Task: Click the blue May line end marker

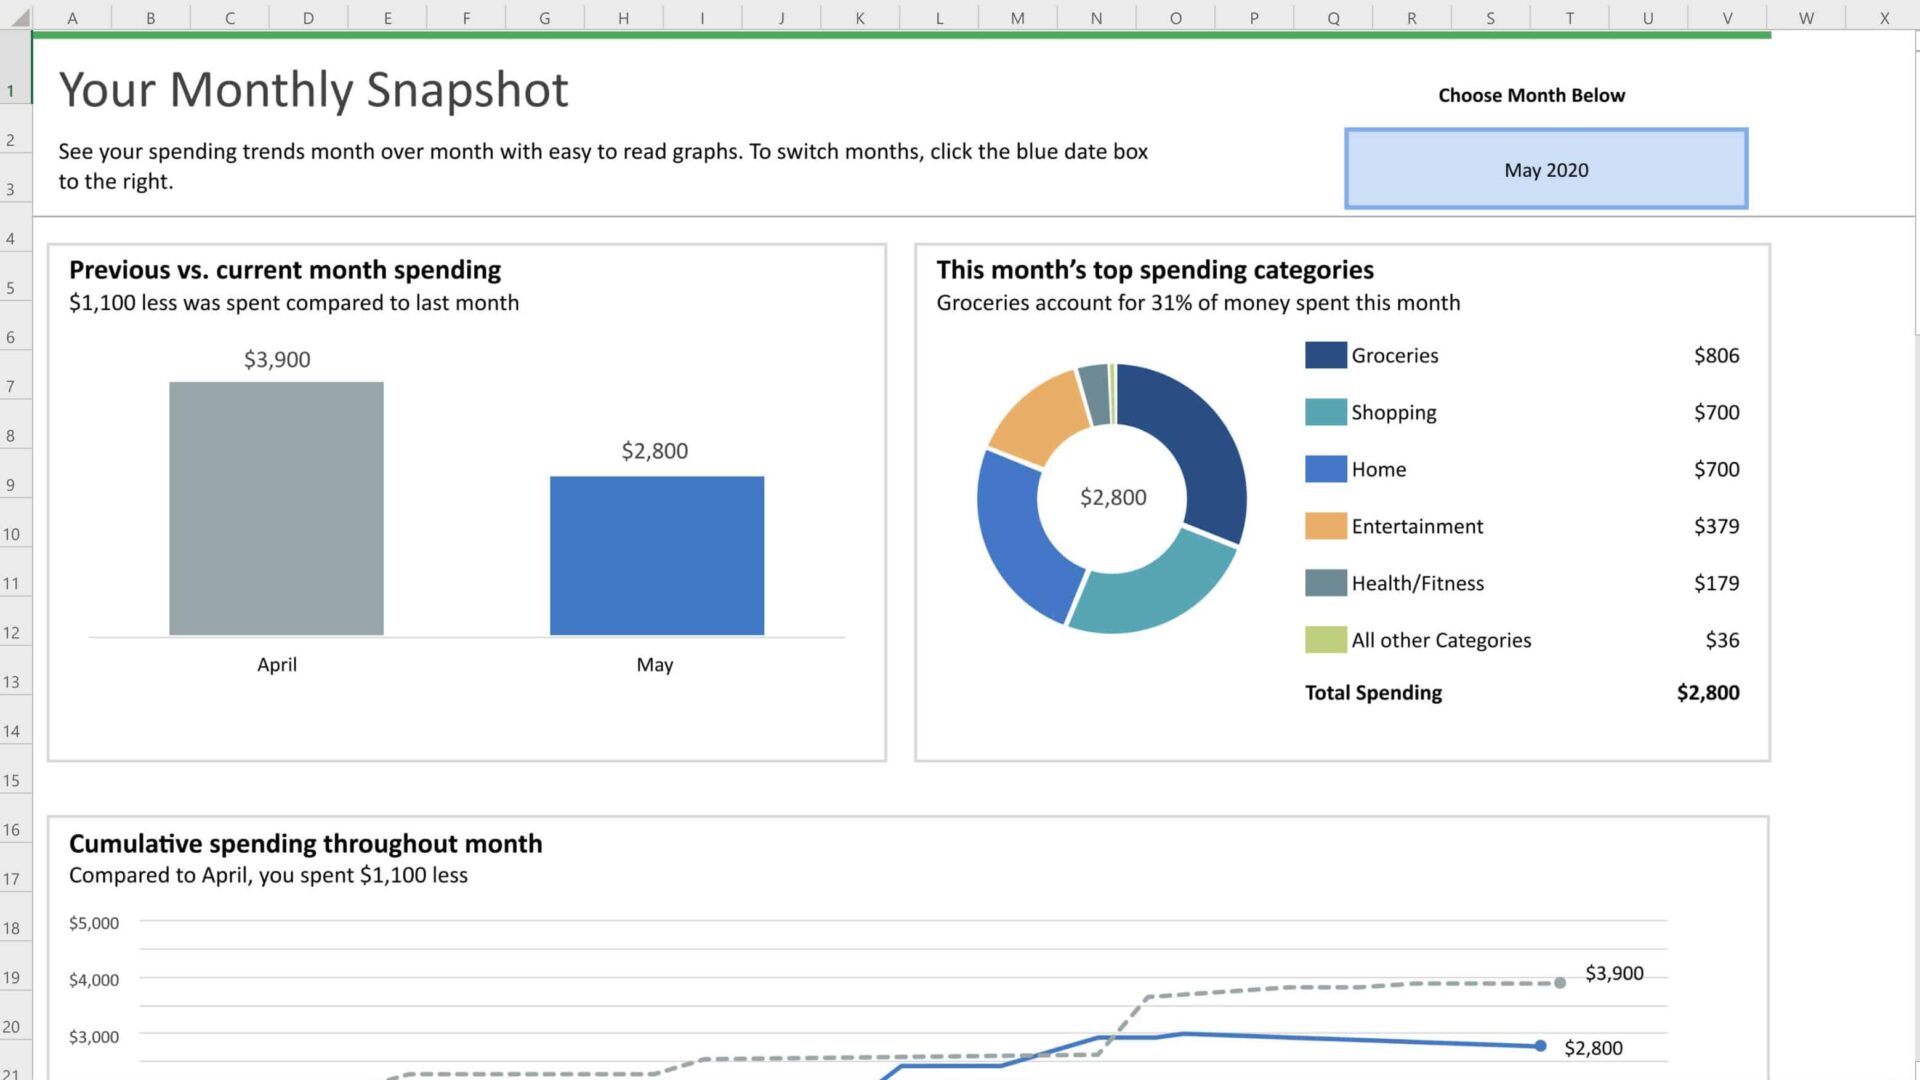Action: [x=1540, y=1046]
